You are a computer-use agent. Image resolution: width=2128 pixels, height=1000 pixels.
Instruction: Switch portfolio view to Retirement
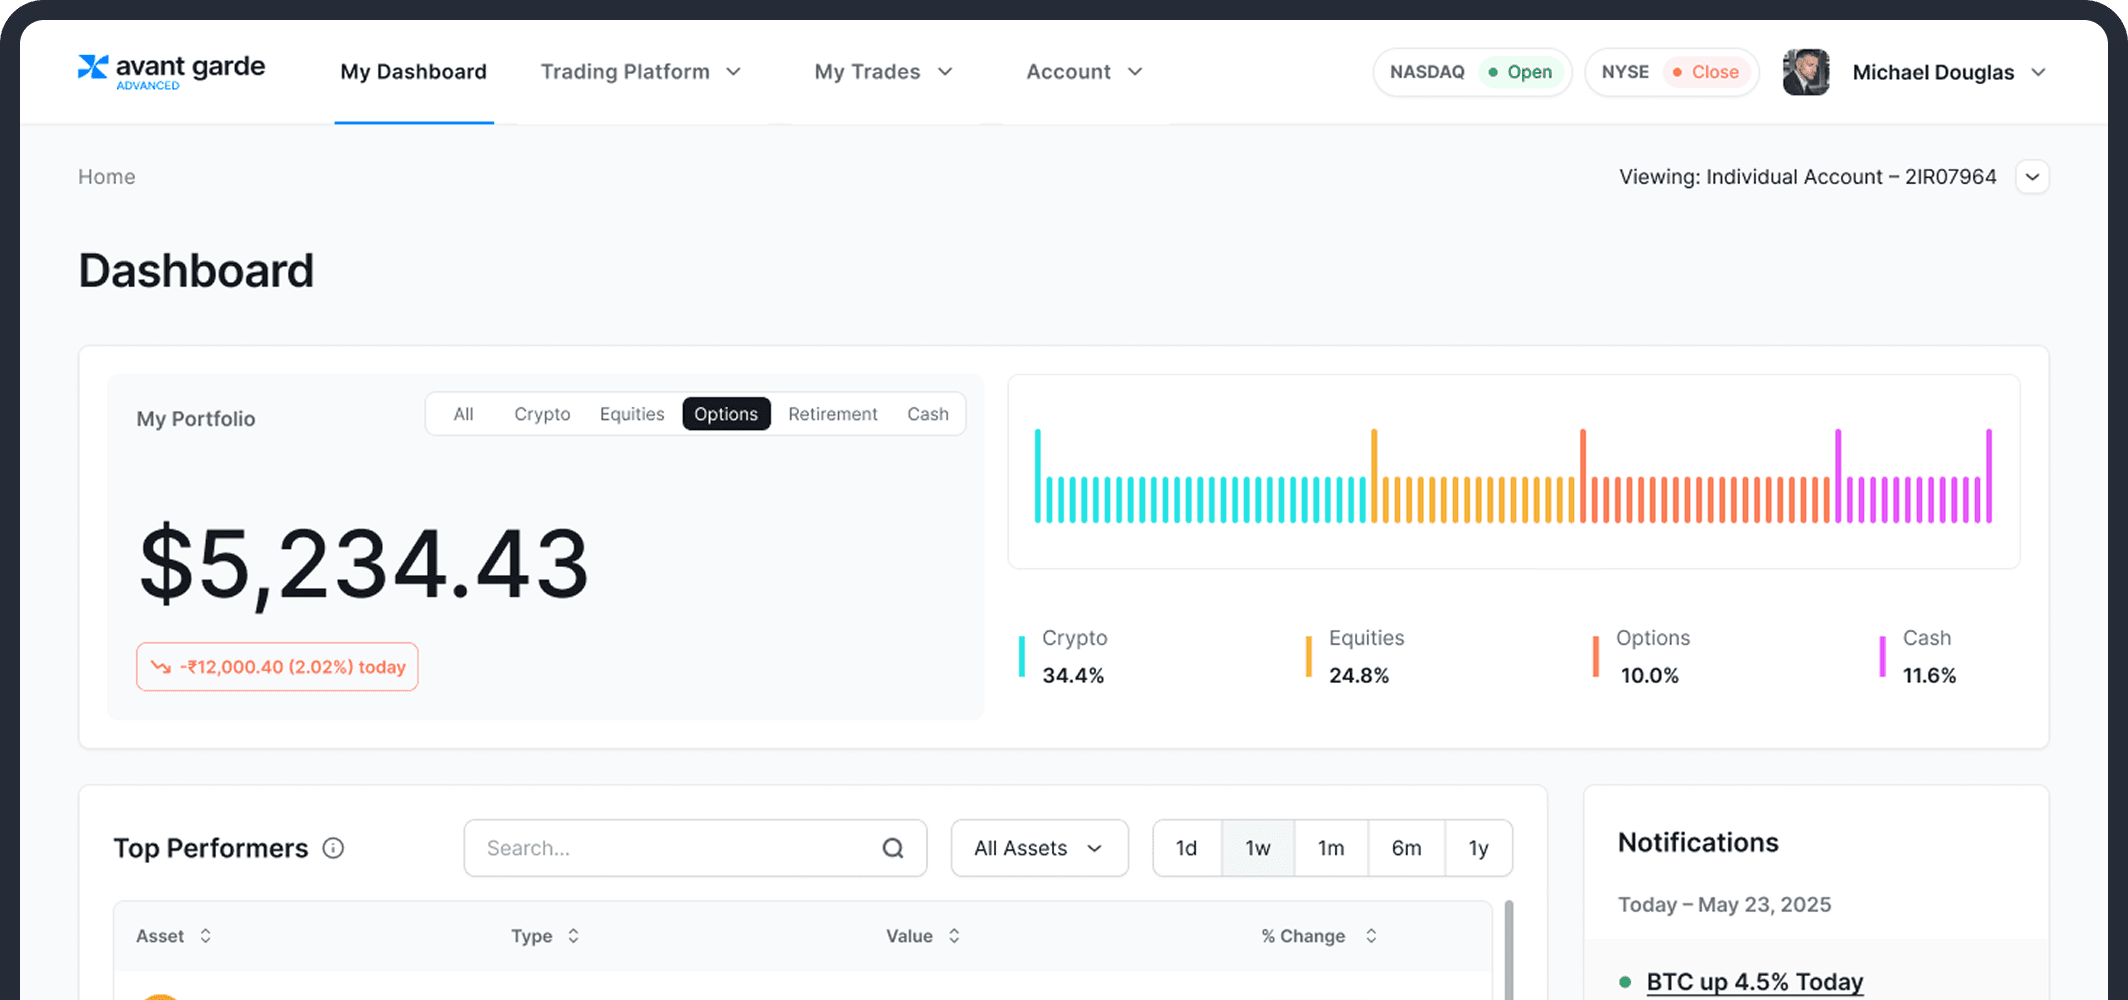click(832, 413)
